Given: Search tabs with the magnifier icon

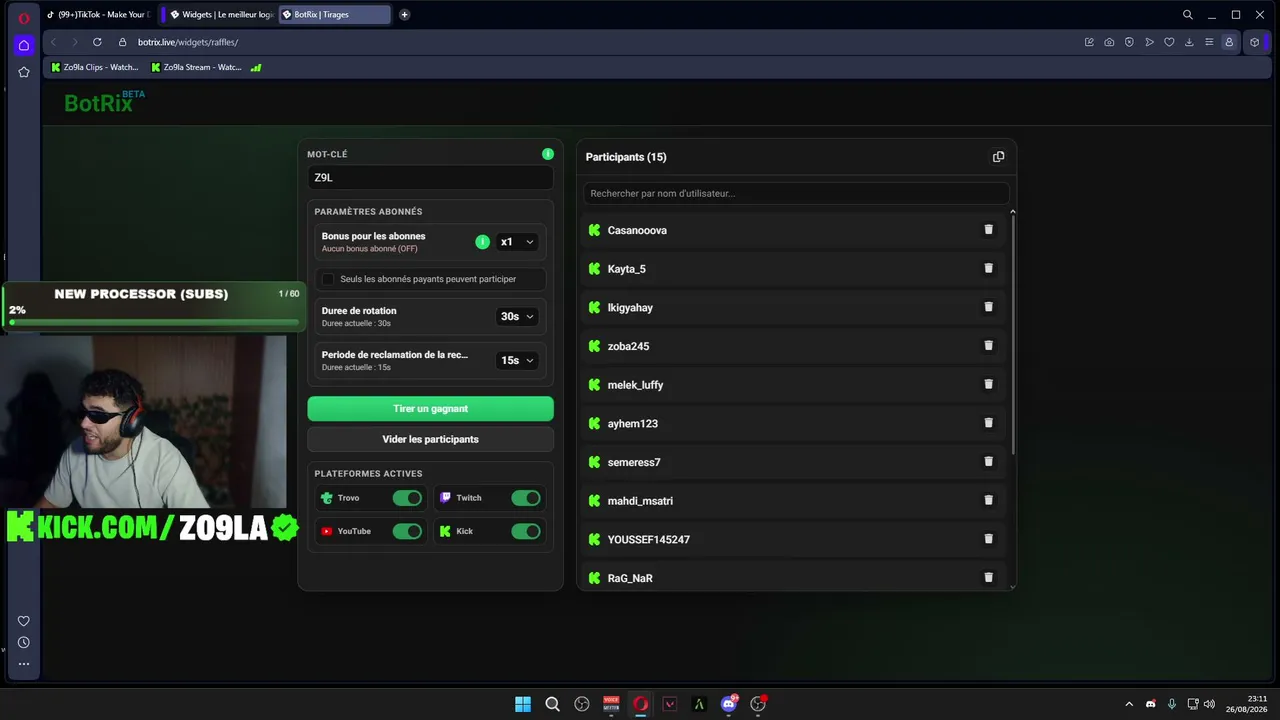Looking at the screenshot, I should tap(1188, 15).
